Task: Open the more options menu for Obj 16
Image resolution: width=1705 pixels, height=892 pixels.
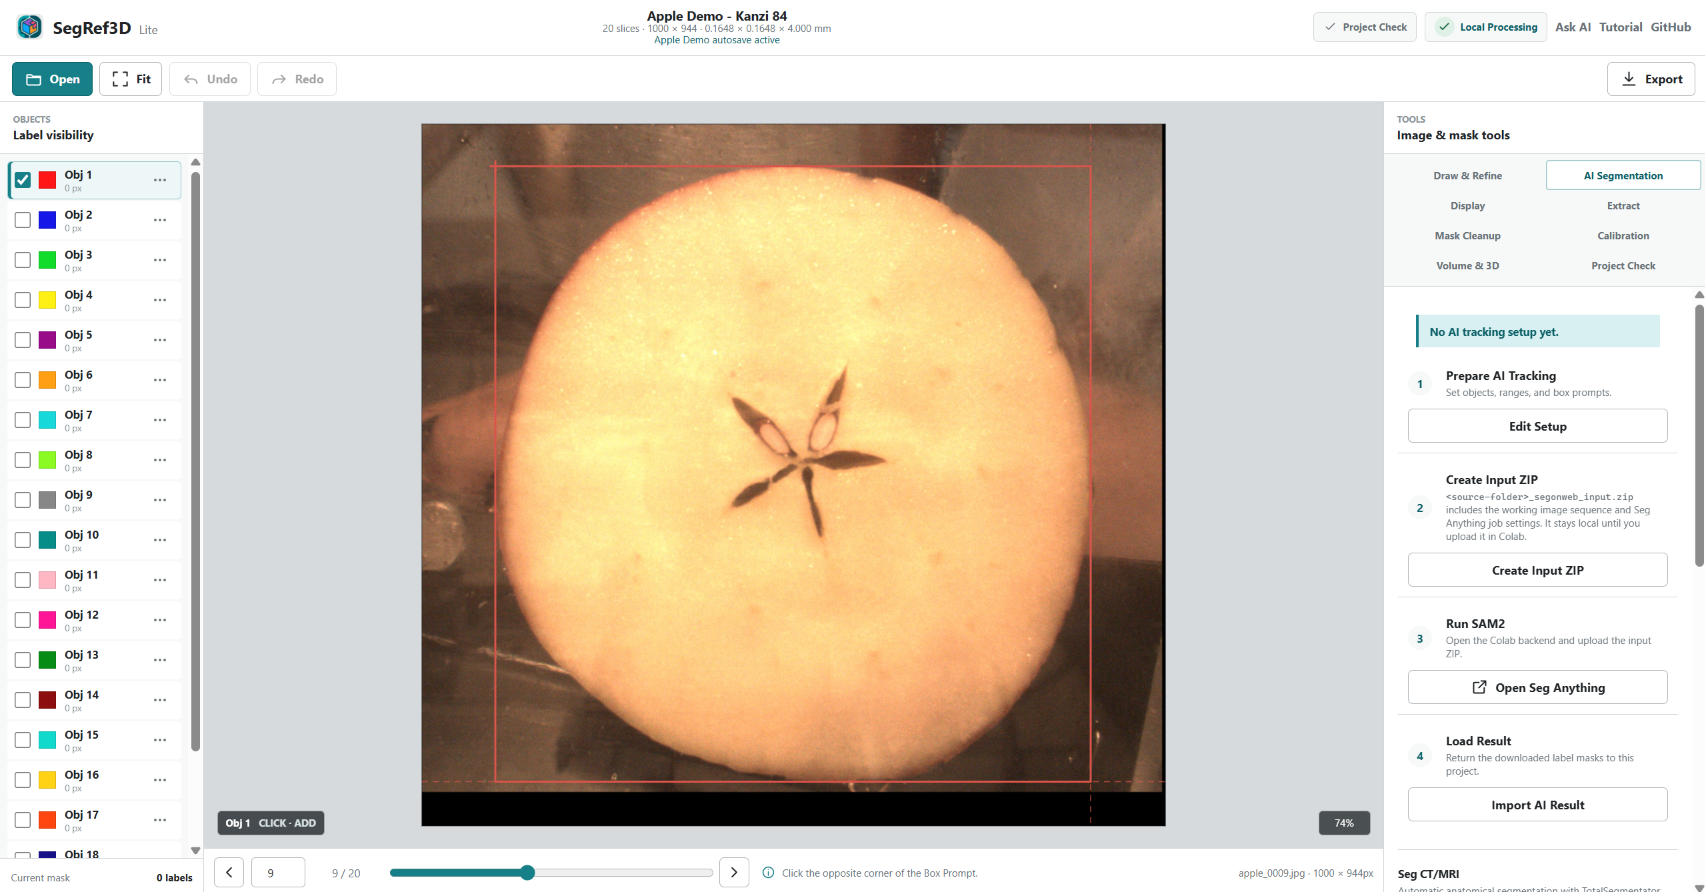Action: pyautogui.click(x=160, y=780)
